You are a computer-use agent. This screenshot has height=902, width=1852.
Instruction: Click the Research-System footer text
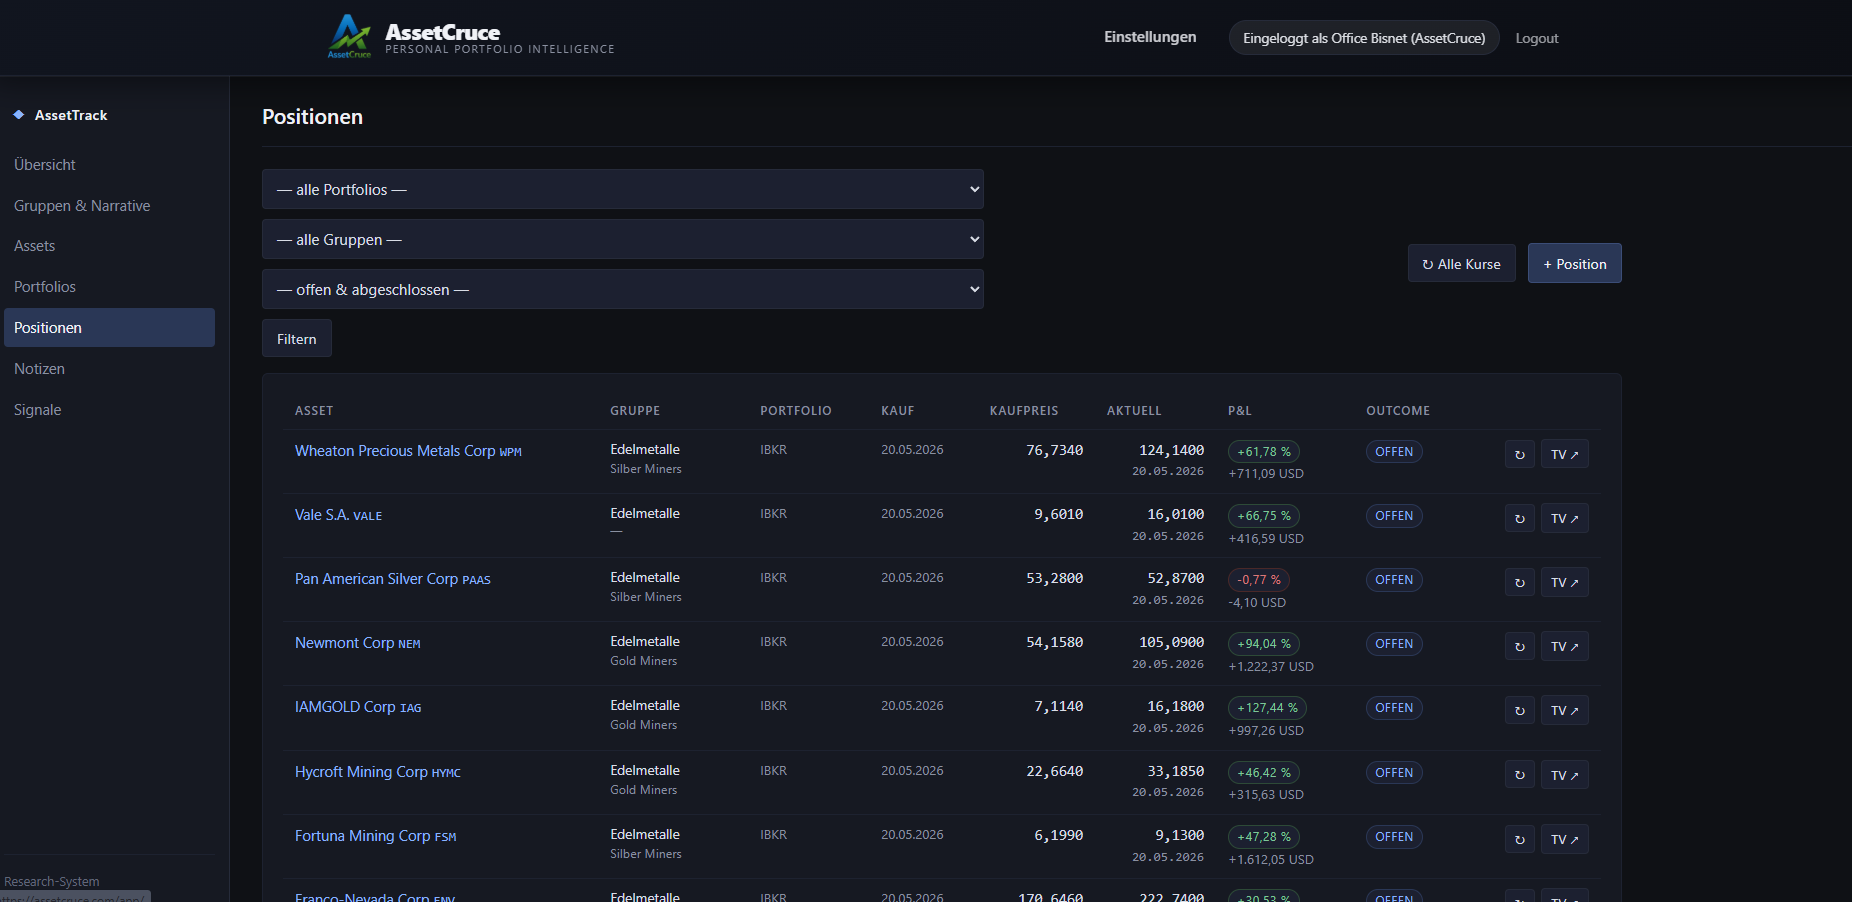coord(52,882)
